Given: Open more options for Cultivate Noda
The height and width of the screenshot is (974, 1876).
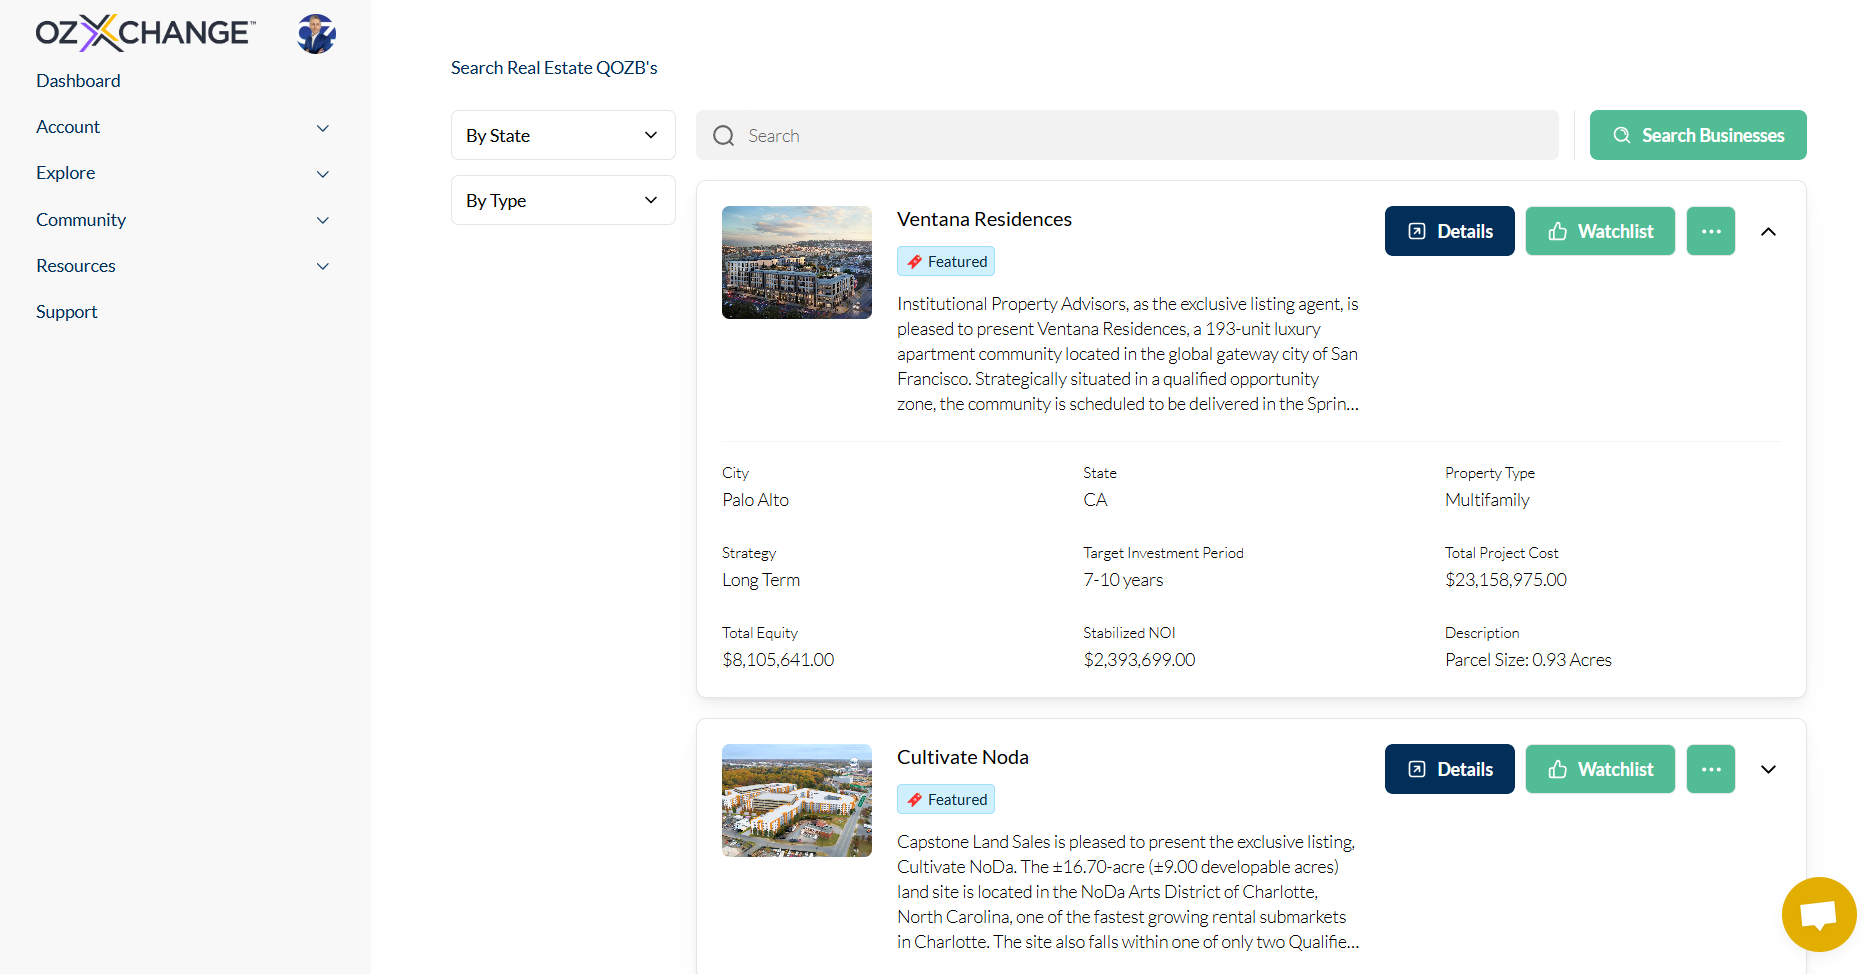Looking at the screenshot, I should pyautogui.click(x=1710, y=769).
